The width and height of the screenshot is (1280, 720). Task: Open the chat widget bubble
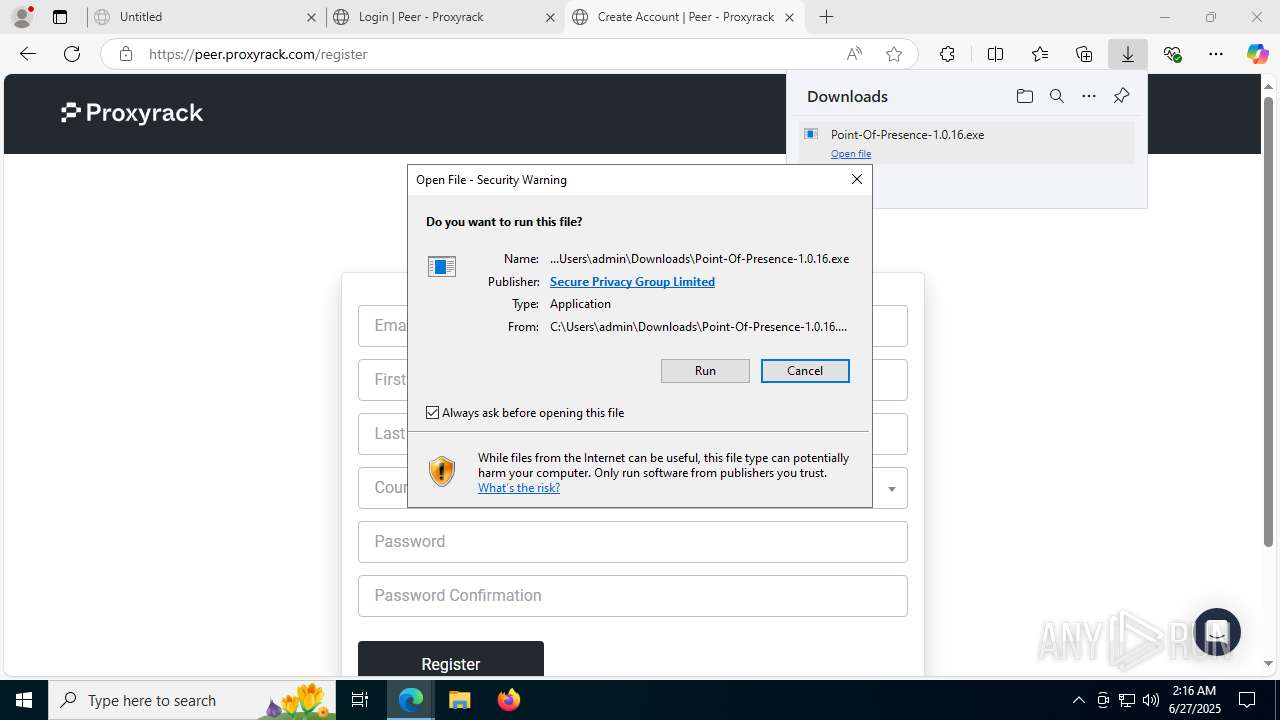point(1217,632)
